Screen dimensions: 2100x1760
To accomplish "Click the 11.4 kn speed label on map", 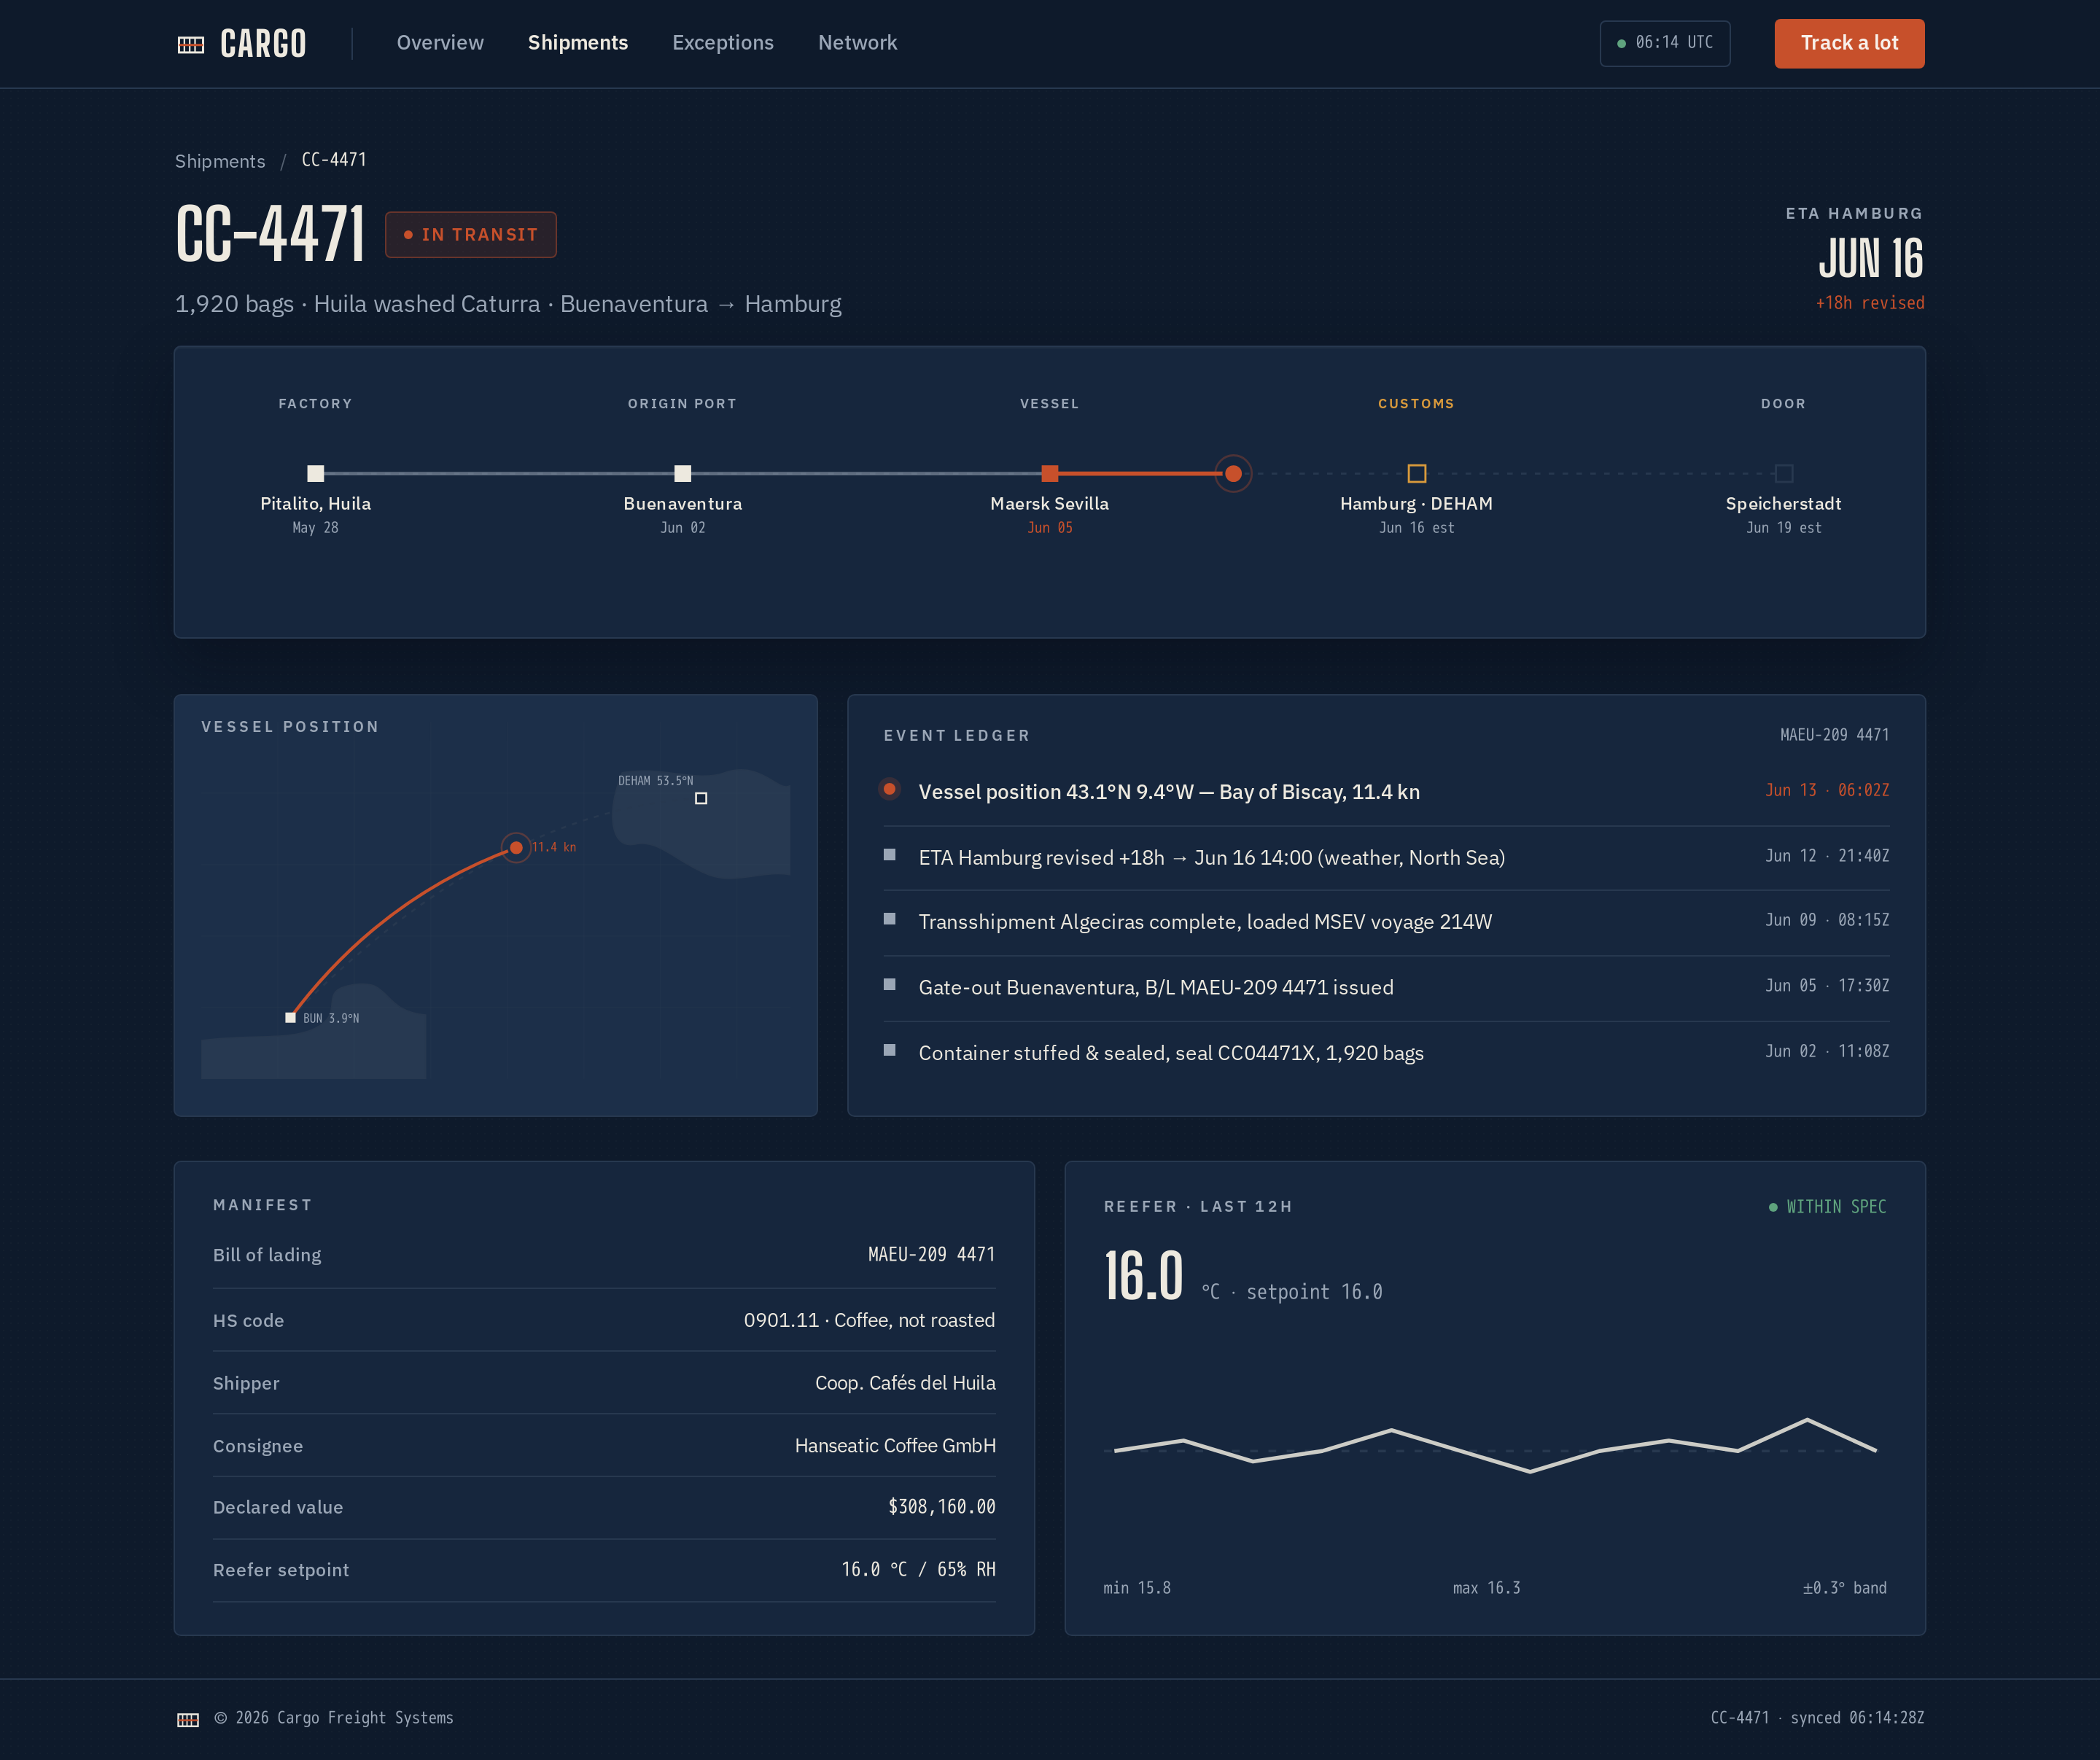I will 553,847.
